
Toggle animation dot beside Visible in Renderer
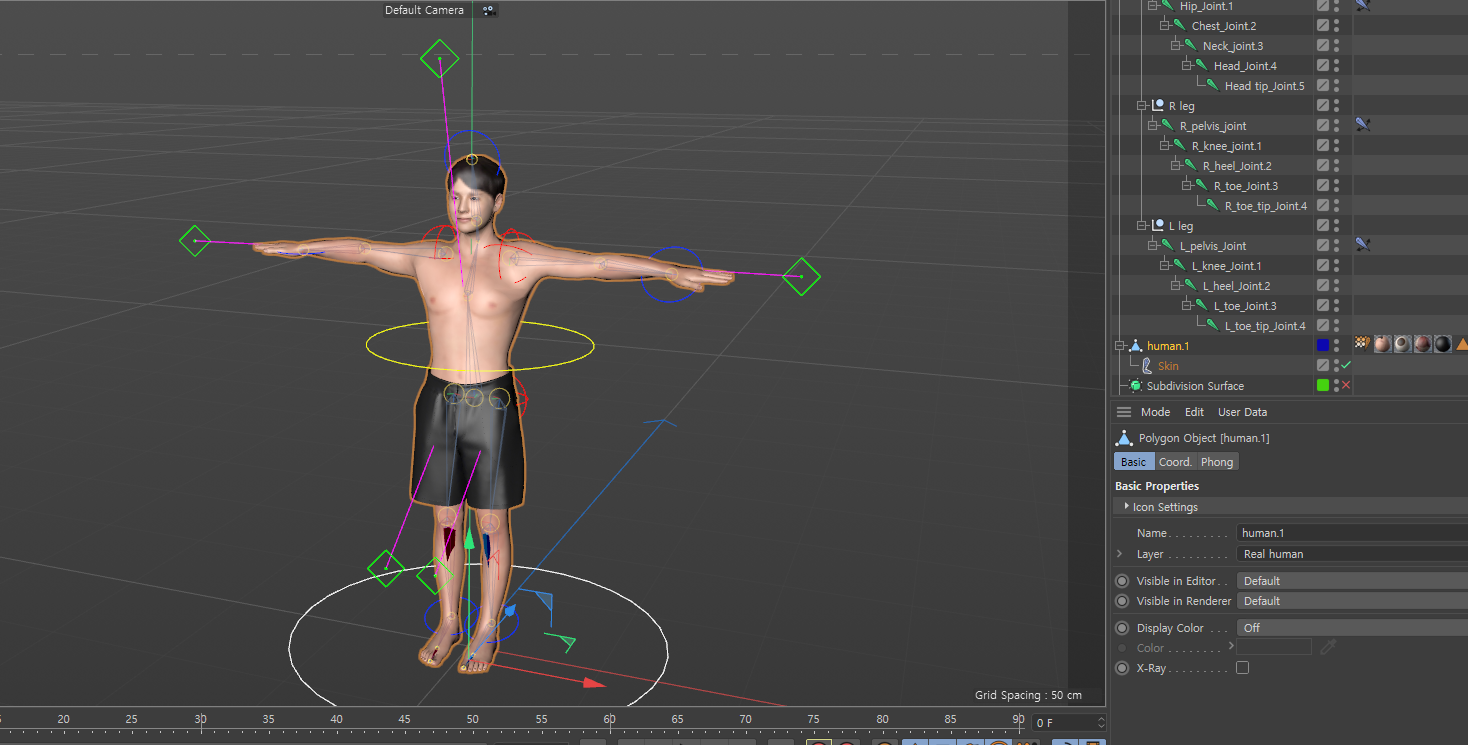(x=1122, y=601)
